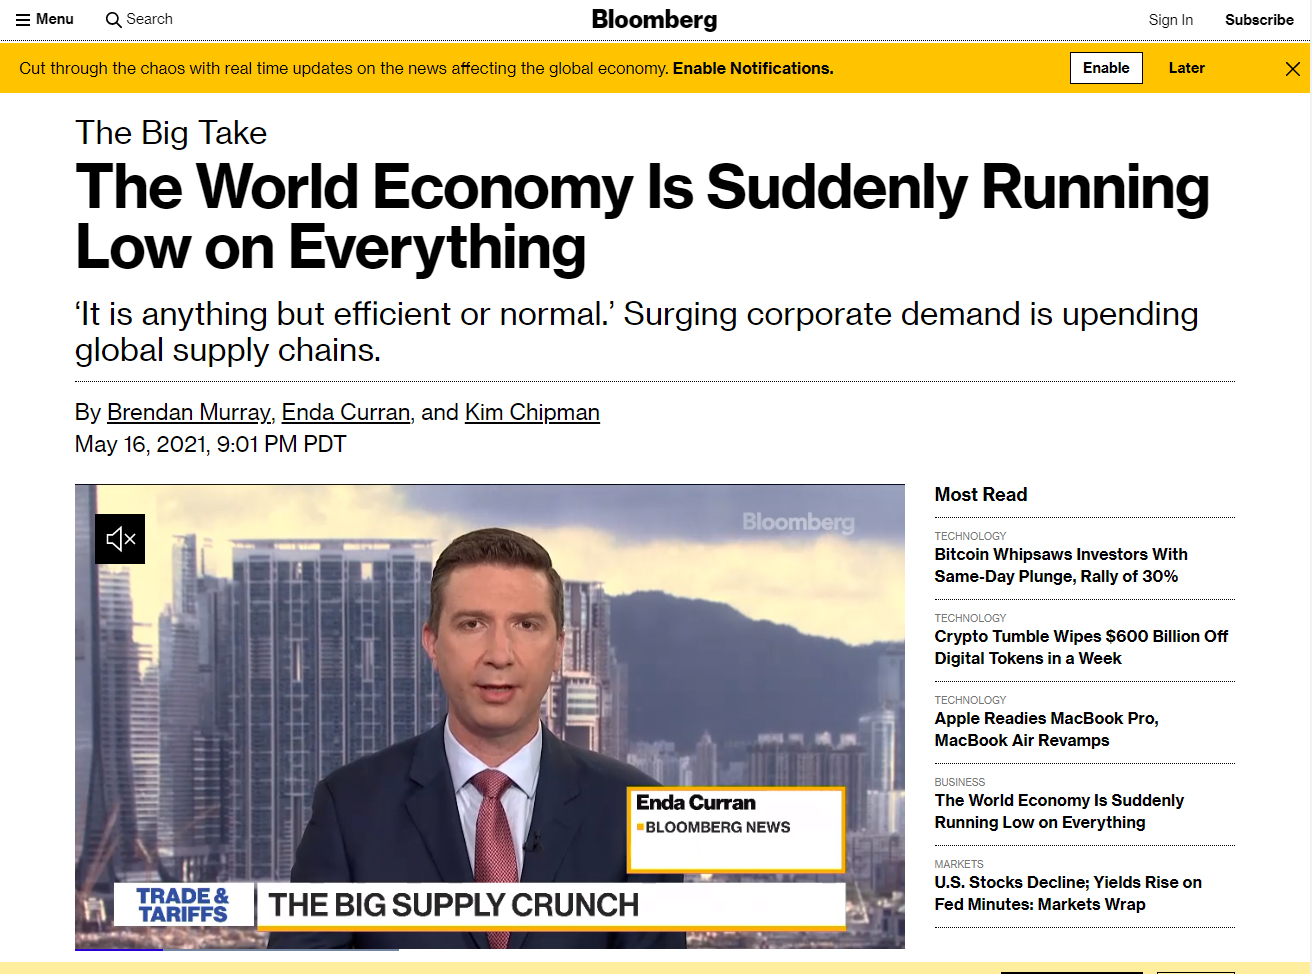Open U.S. Stocks Decline Markets Wrap

coord(1068,893)
